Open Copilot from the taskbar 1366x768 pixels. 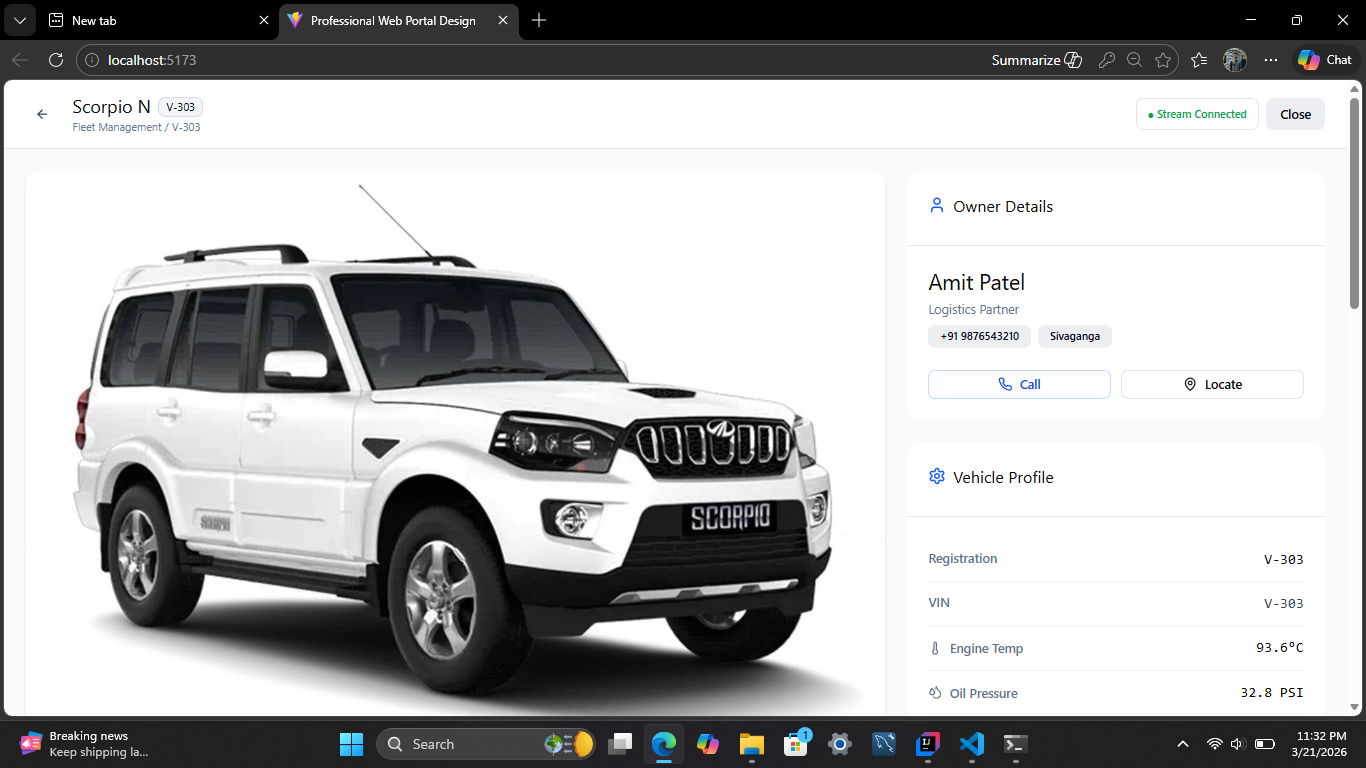pyautogui.click(x=708, y=744)
